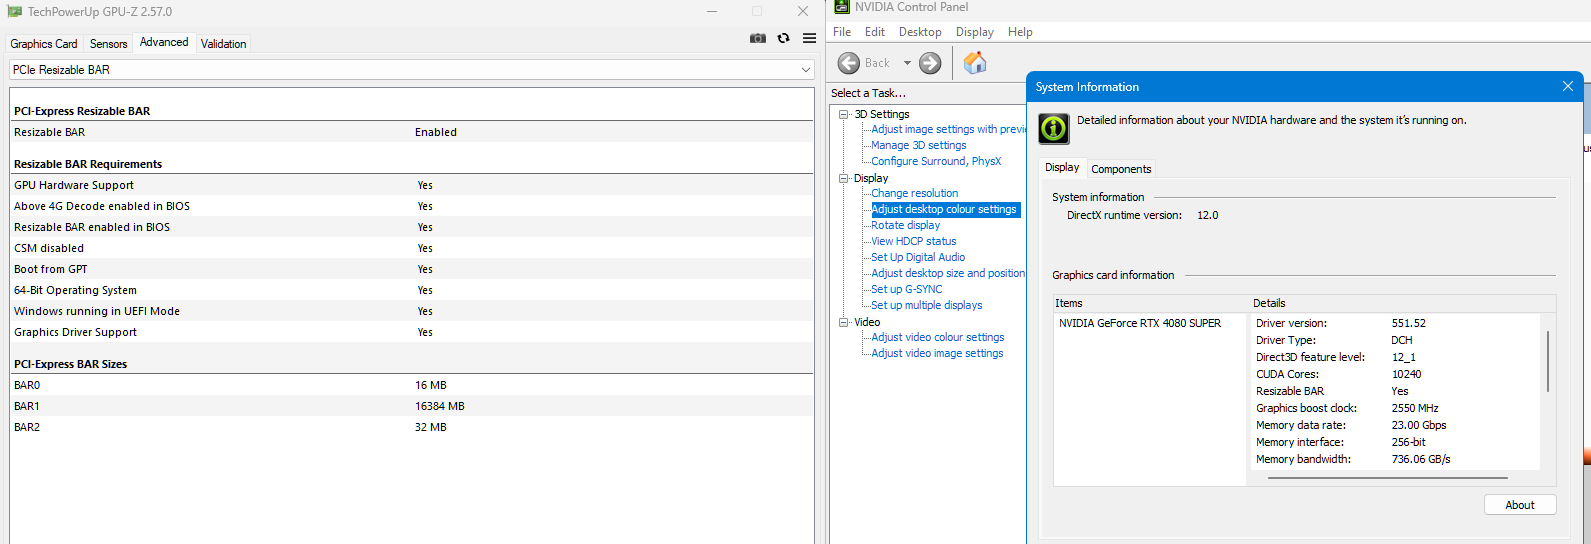Click the About button
Viewport: 1591px width, 544px height.
(1520, 505)
